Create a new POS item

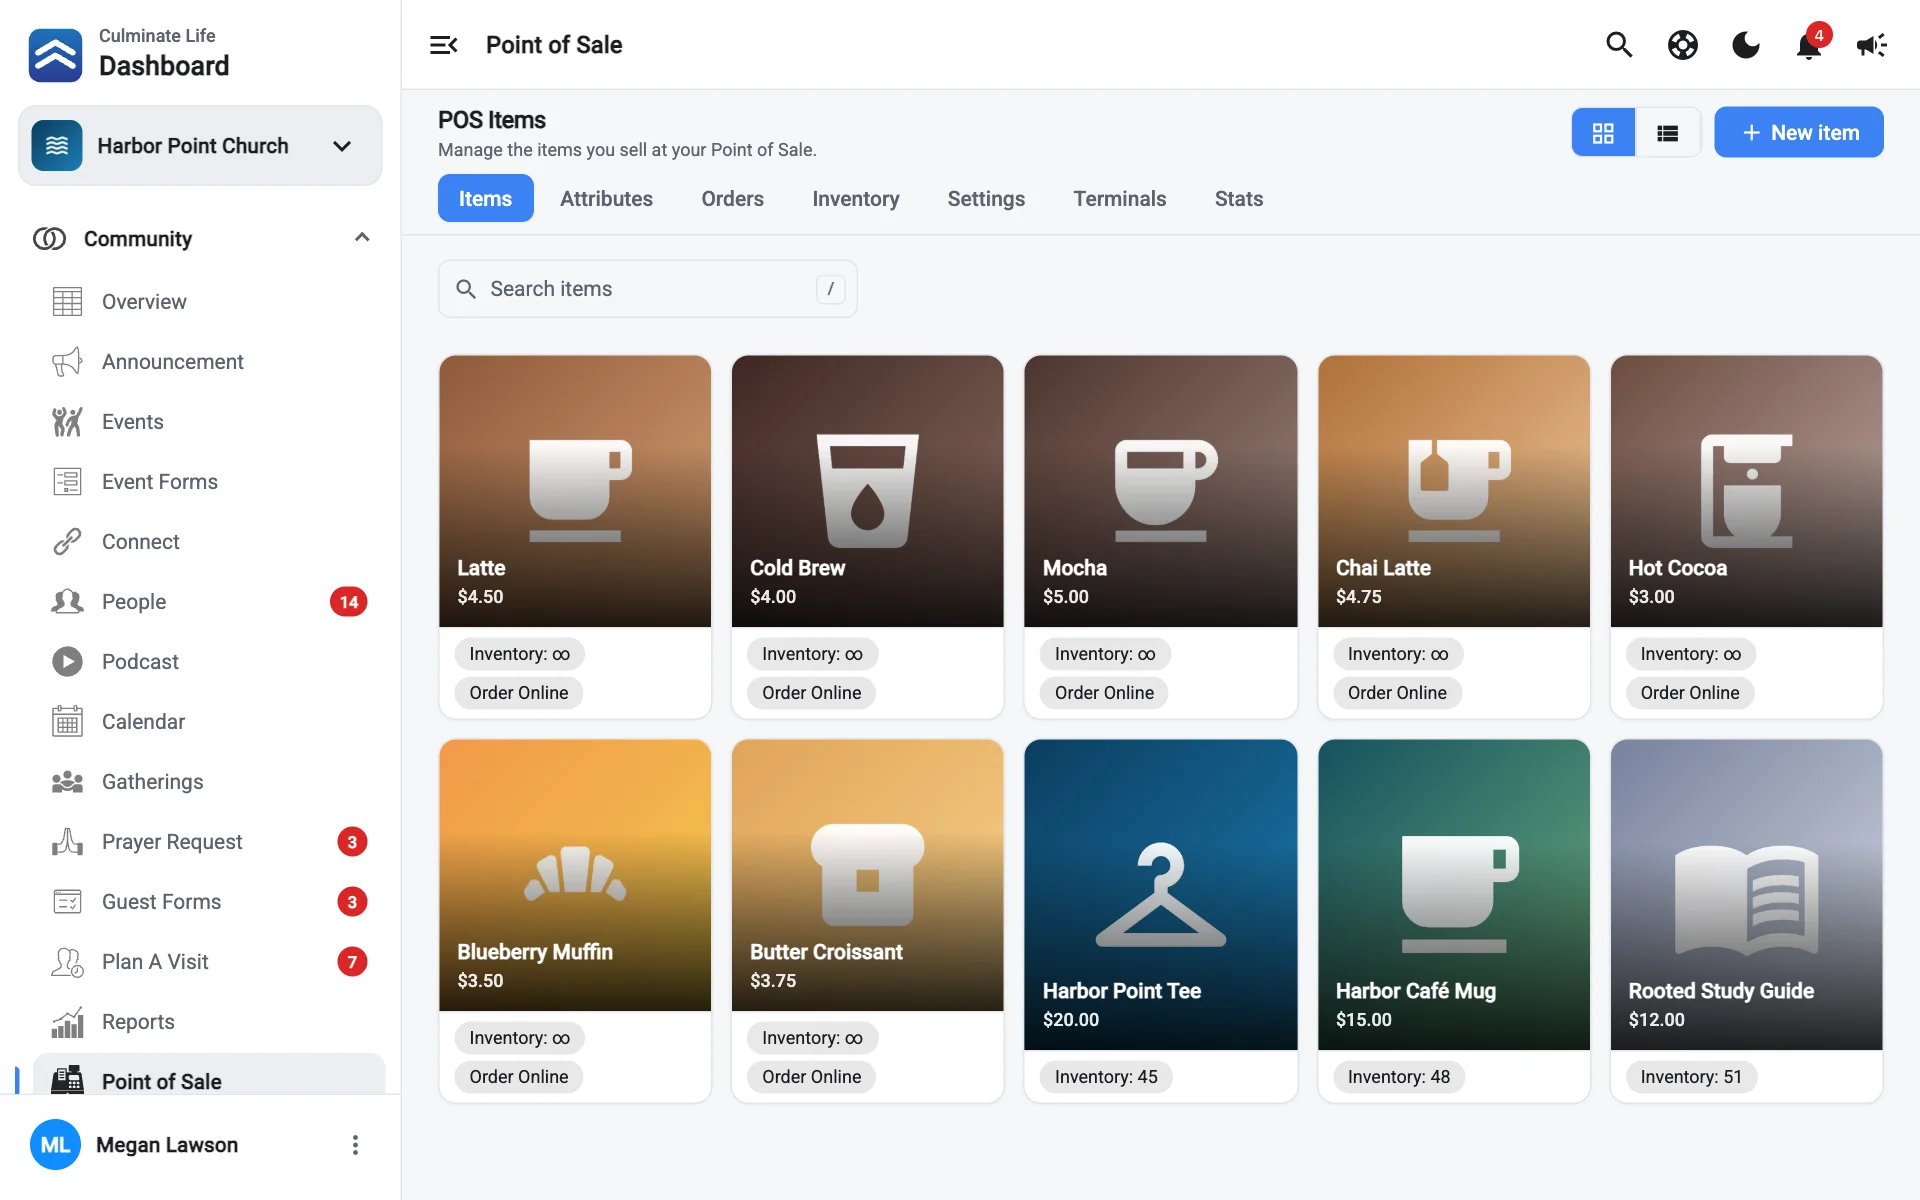click(1798, 132)
